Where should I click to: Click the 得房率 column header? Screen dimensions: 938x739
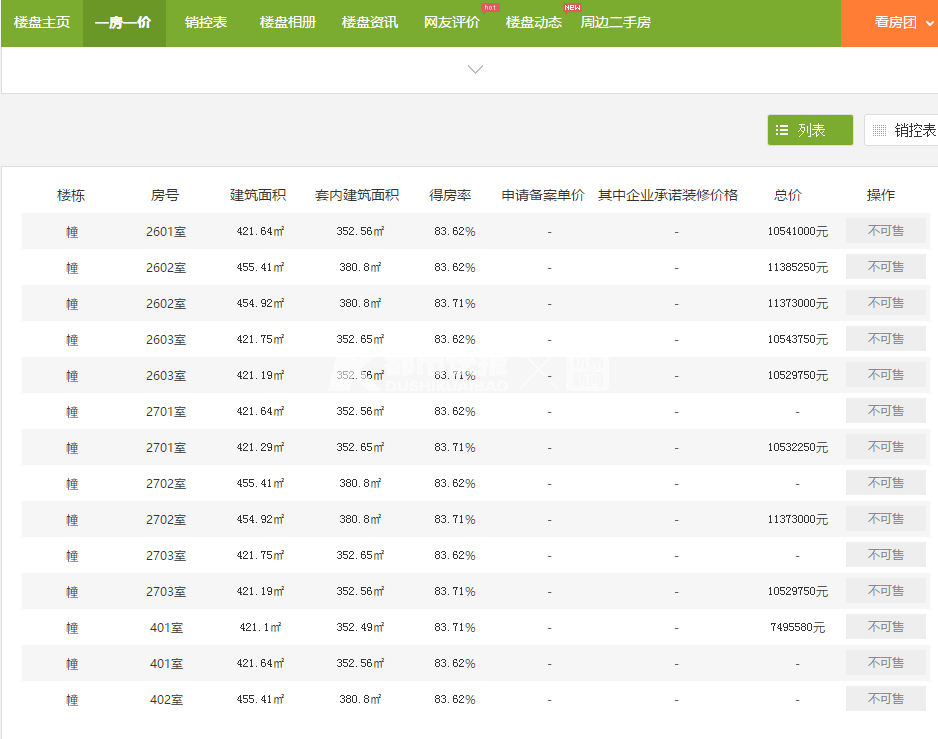pos(450,195)
